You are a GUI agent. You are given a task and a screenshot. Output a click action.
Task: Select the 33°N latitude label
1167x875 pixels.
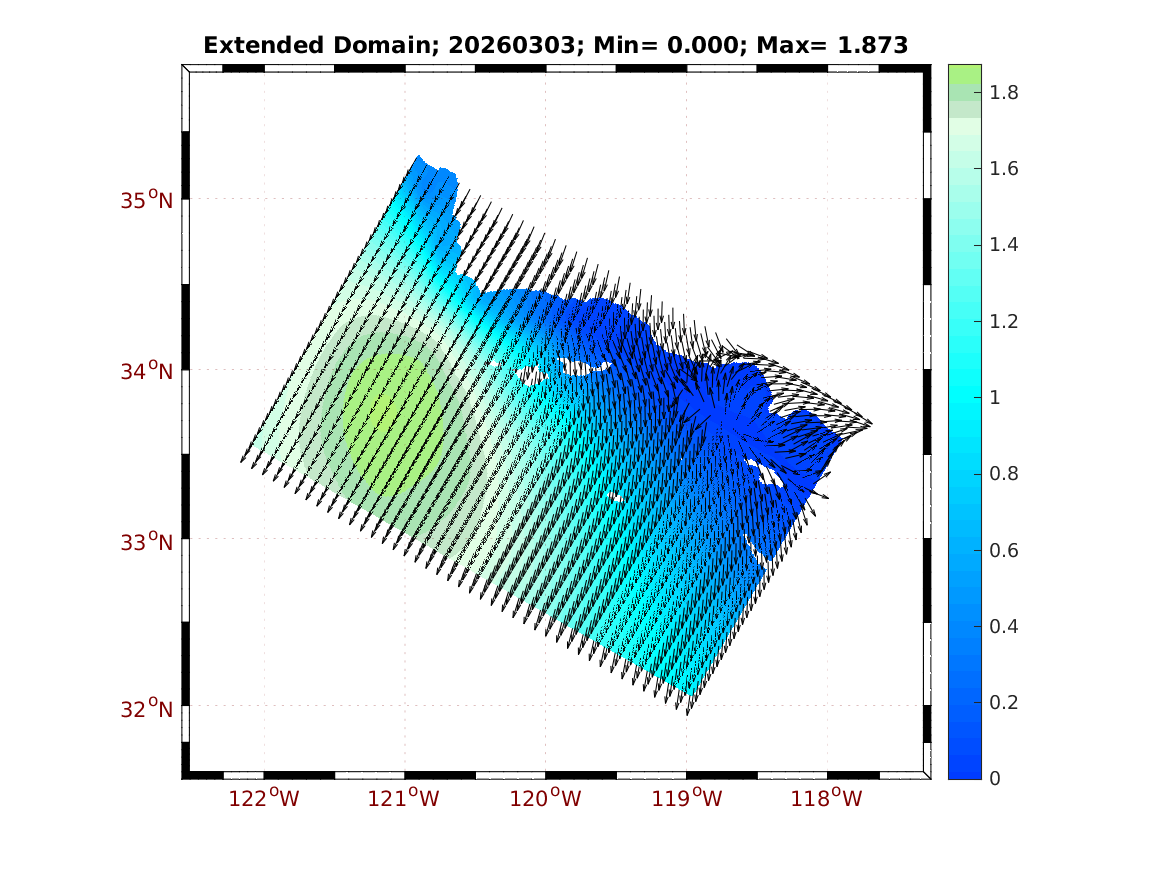tap(147, 542)
